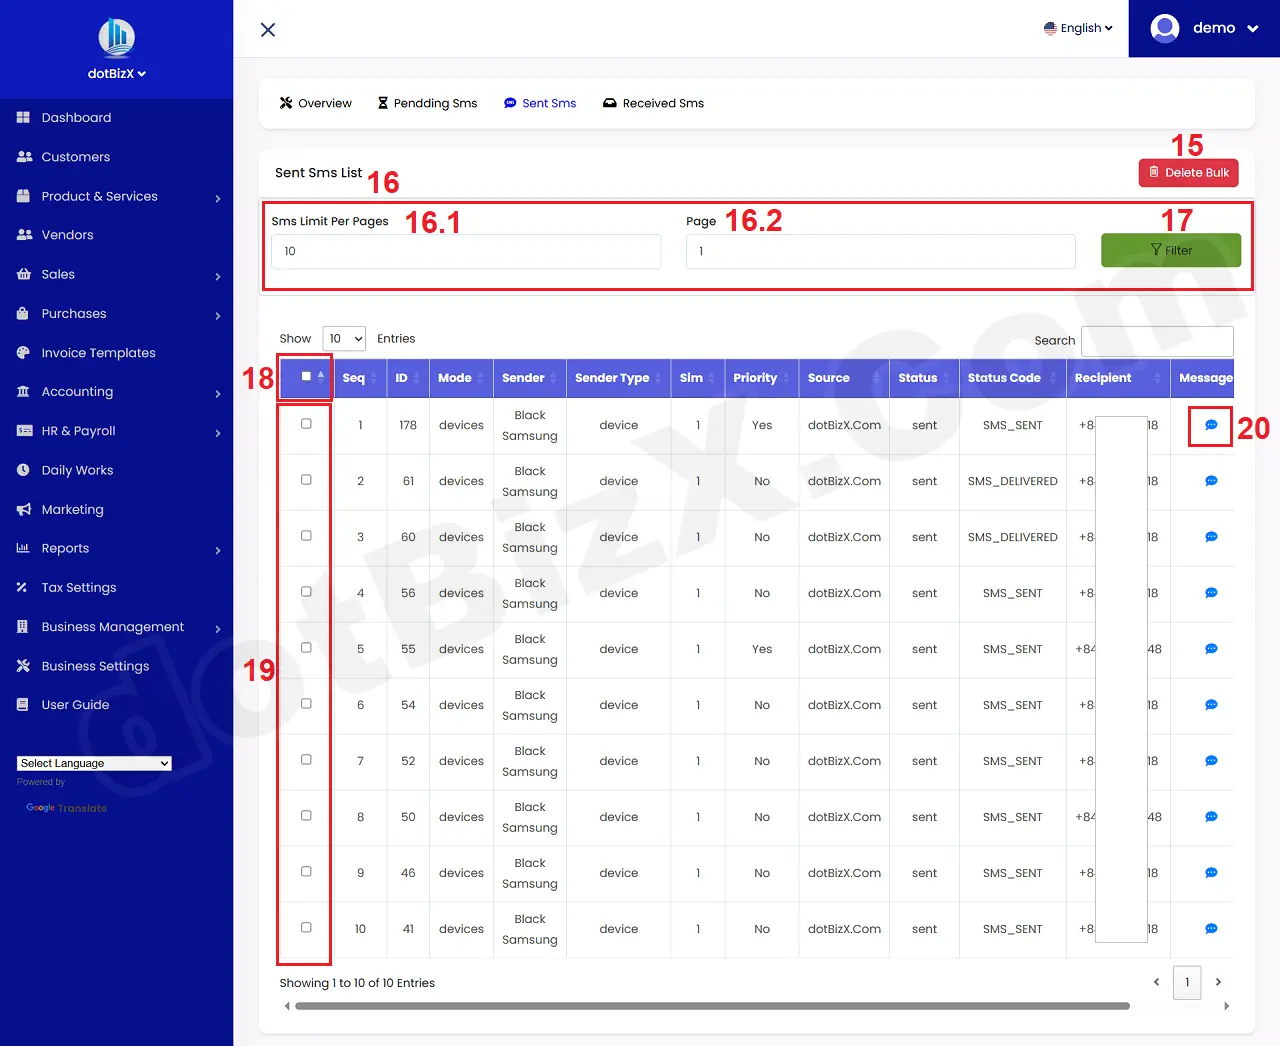Open the Dashboard sidebar icon
This screenshot has height=1046, width=1280.
(22, 117)
